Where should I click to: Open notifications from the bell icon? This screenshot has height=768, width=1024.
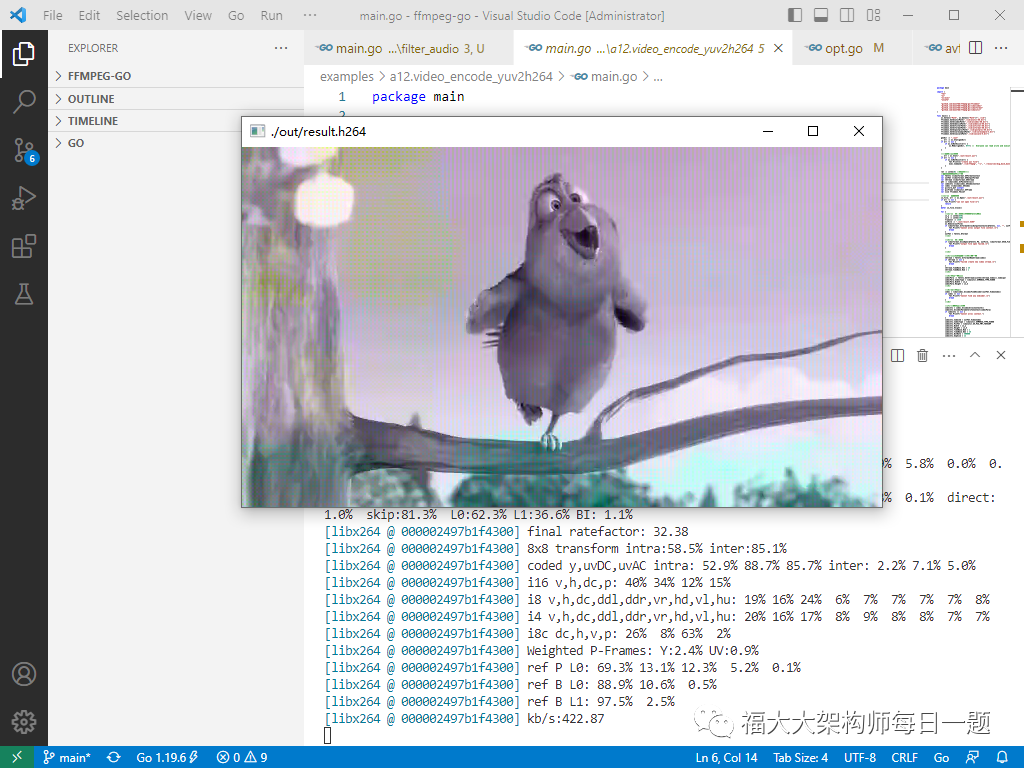coord(1004,757)
